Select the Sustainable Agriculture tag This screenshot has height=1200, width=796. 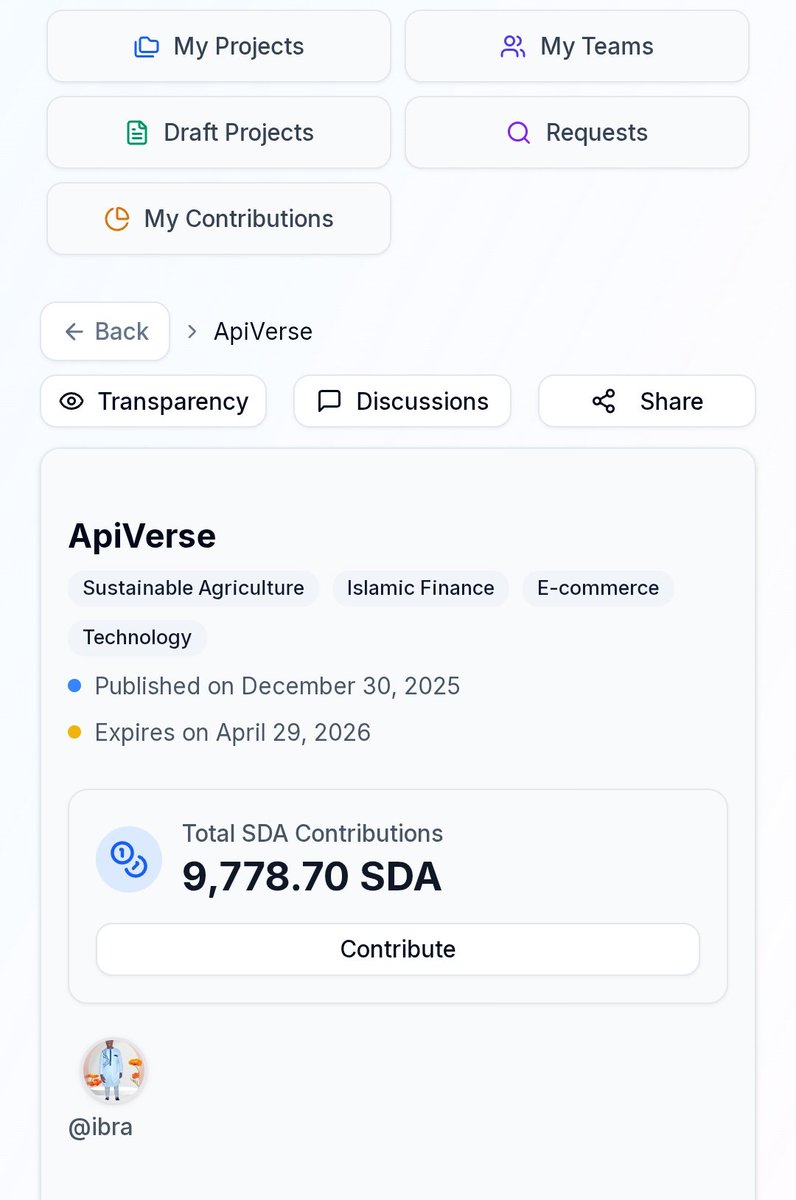pos(193,588)
